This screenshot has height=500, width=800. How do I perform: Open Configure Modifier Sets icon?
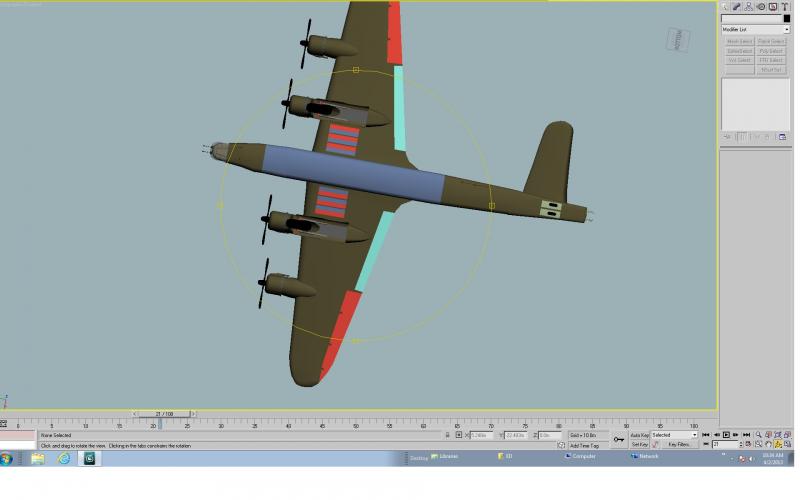[783, 137]
